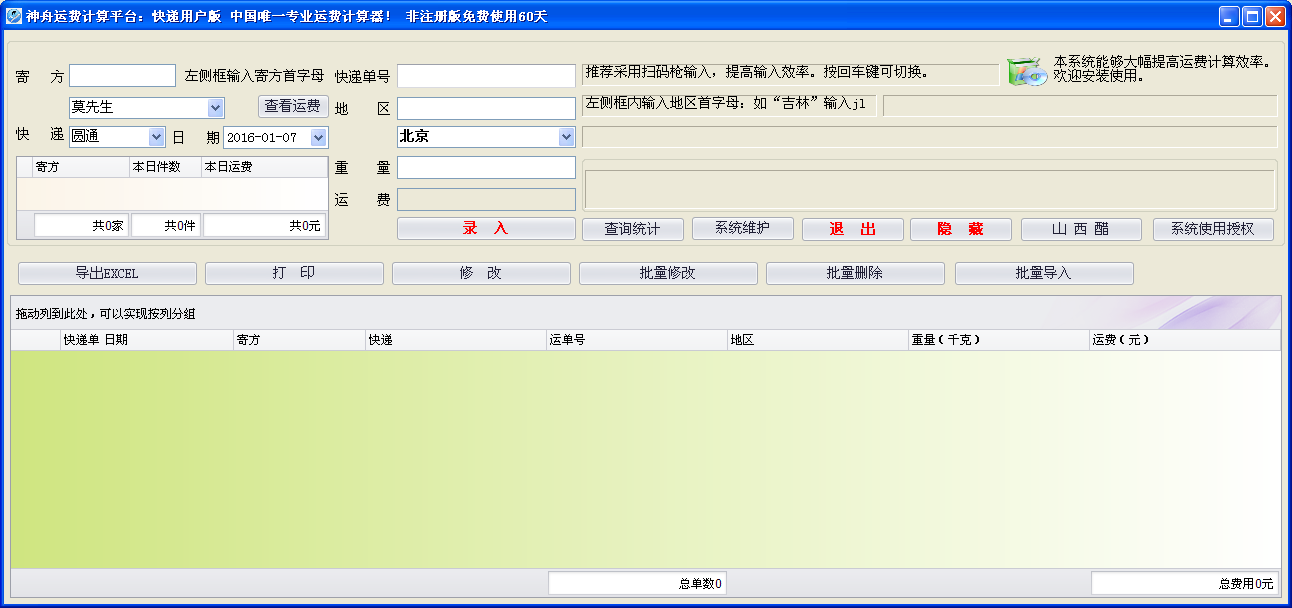Click the 查看运费 button
Viewport: 1292px width, 608px height.
pos(293,107)
